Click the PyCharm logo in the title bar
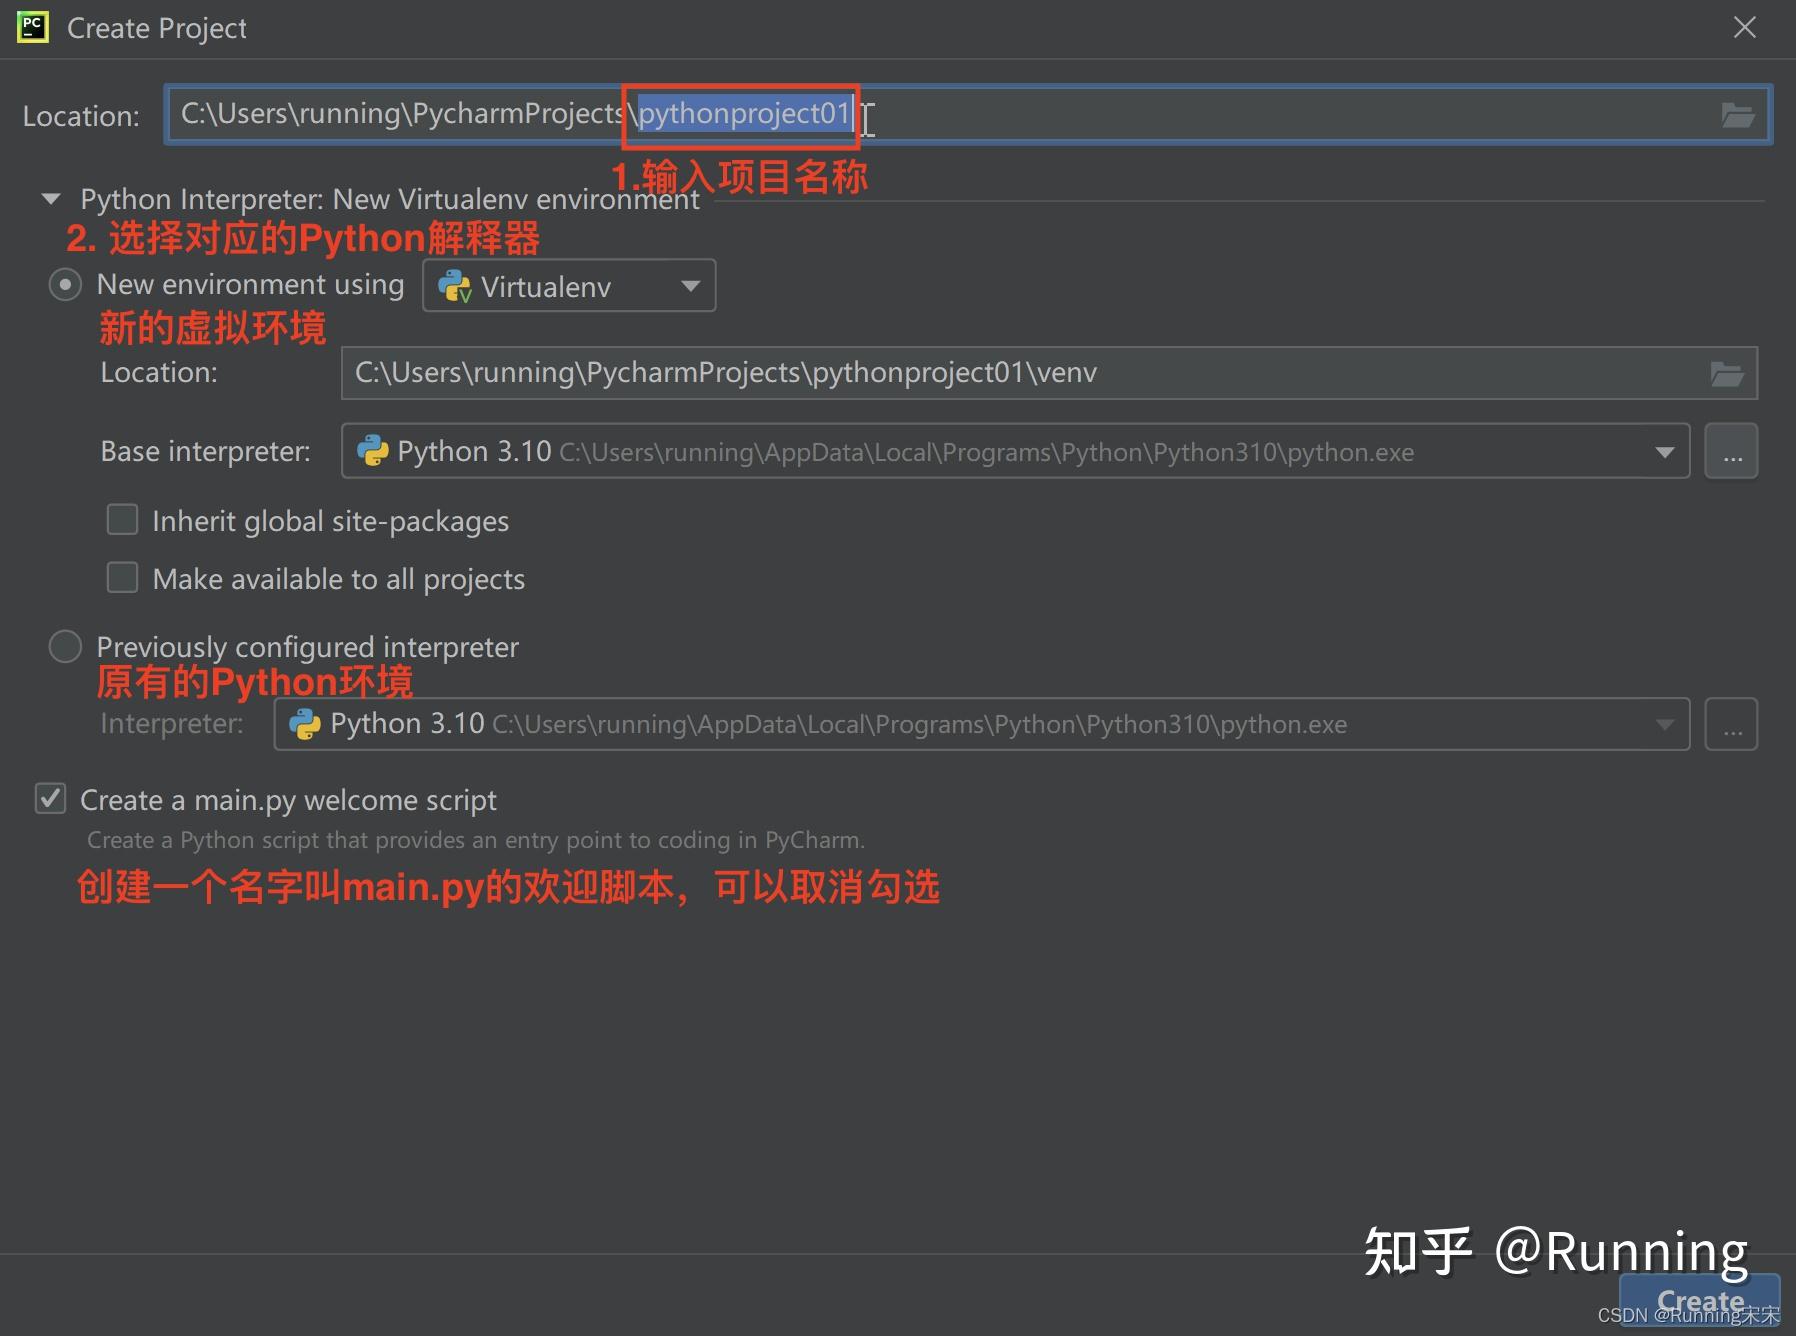1796x1336 pixels. [x=31, y=27]
